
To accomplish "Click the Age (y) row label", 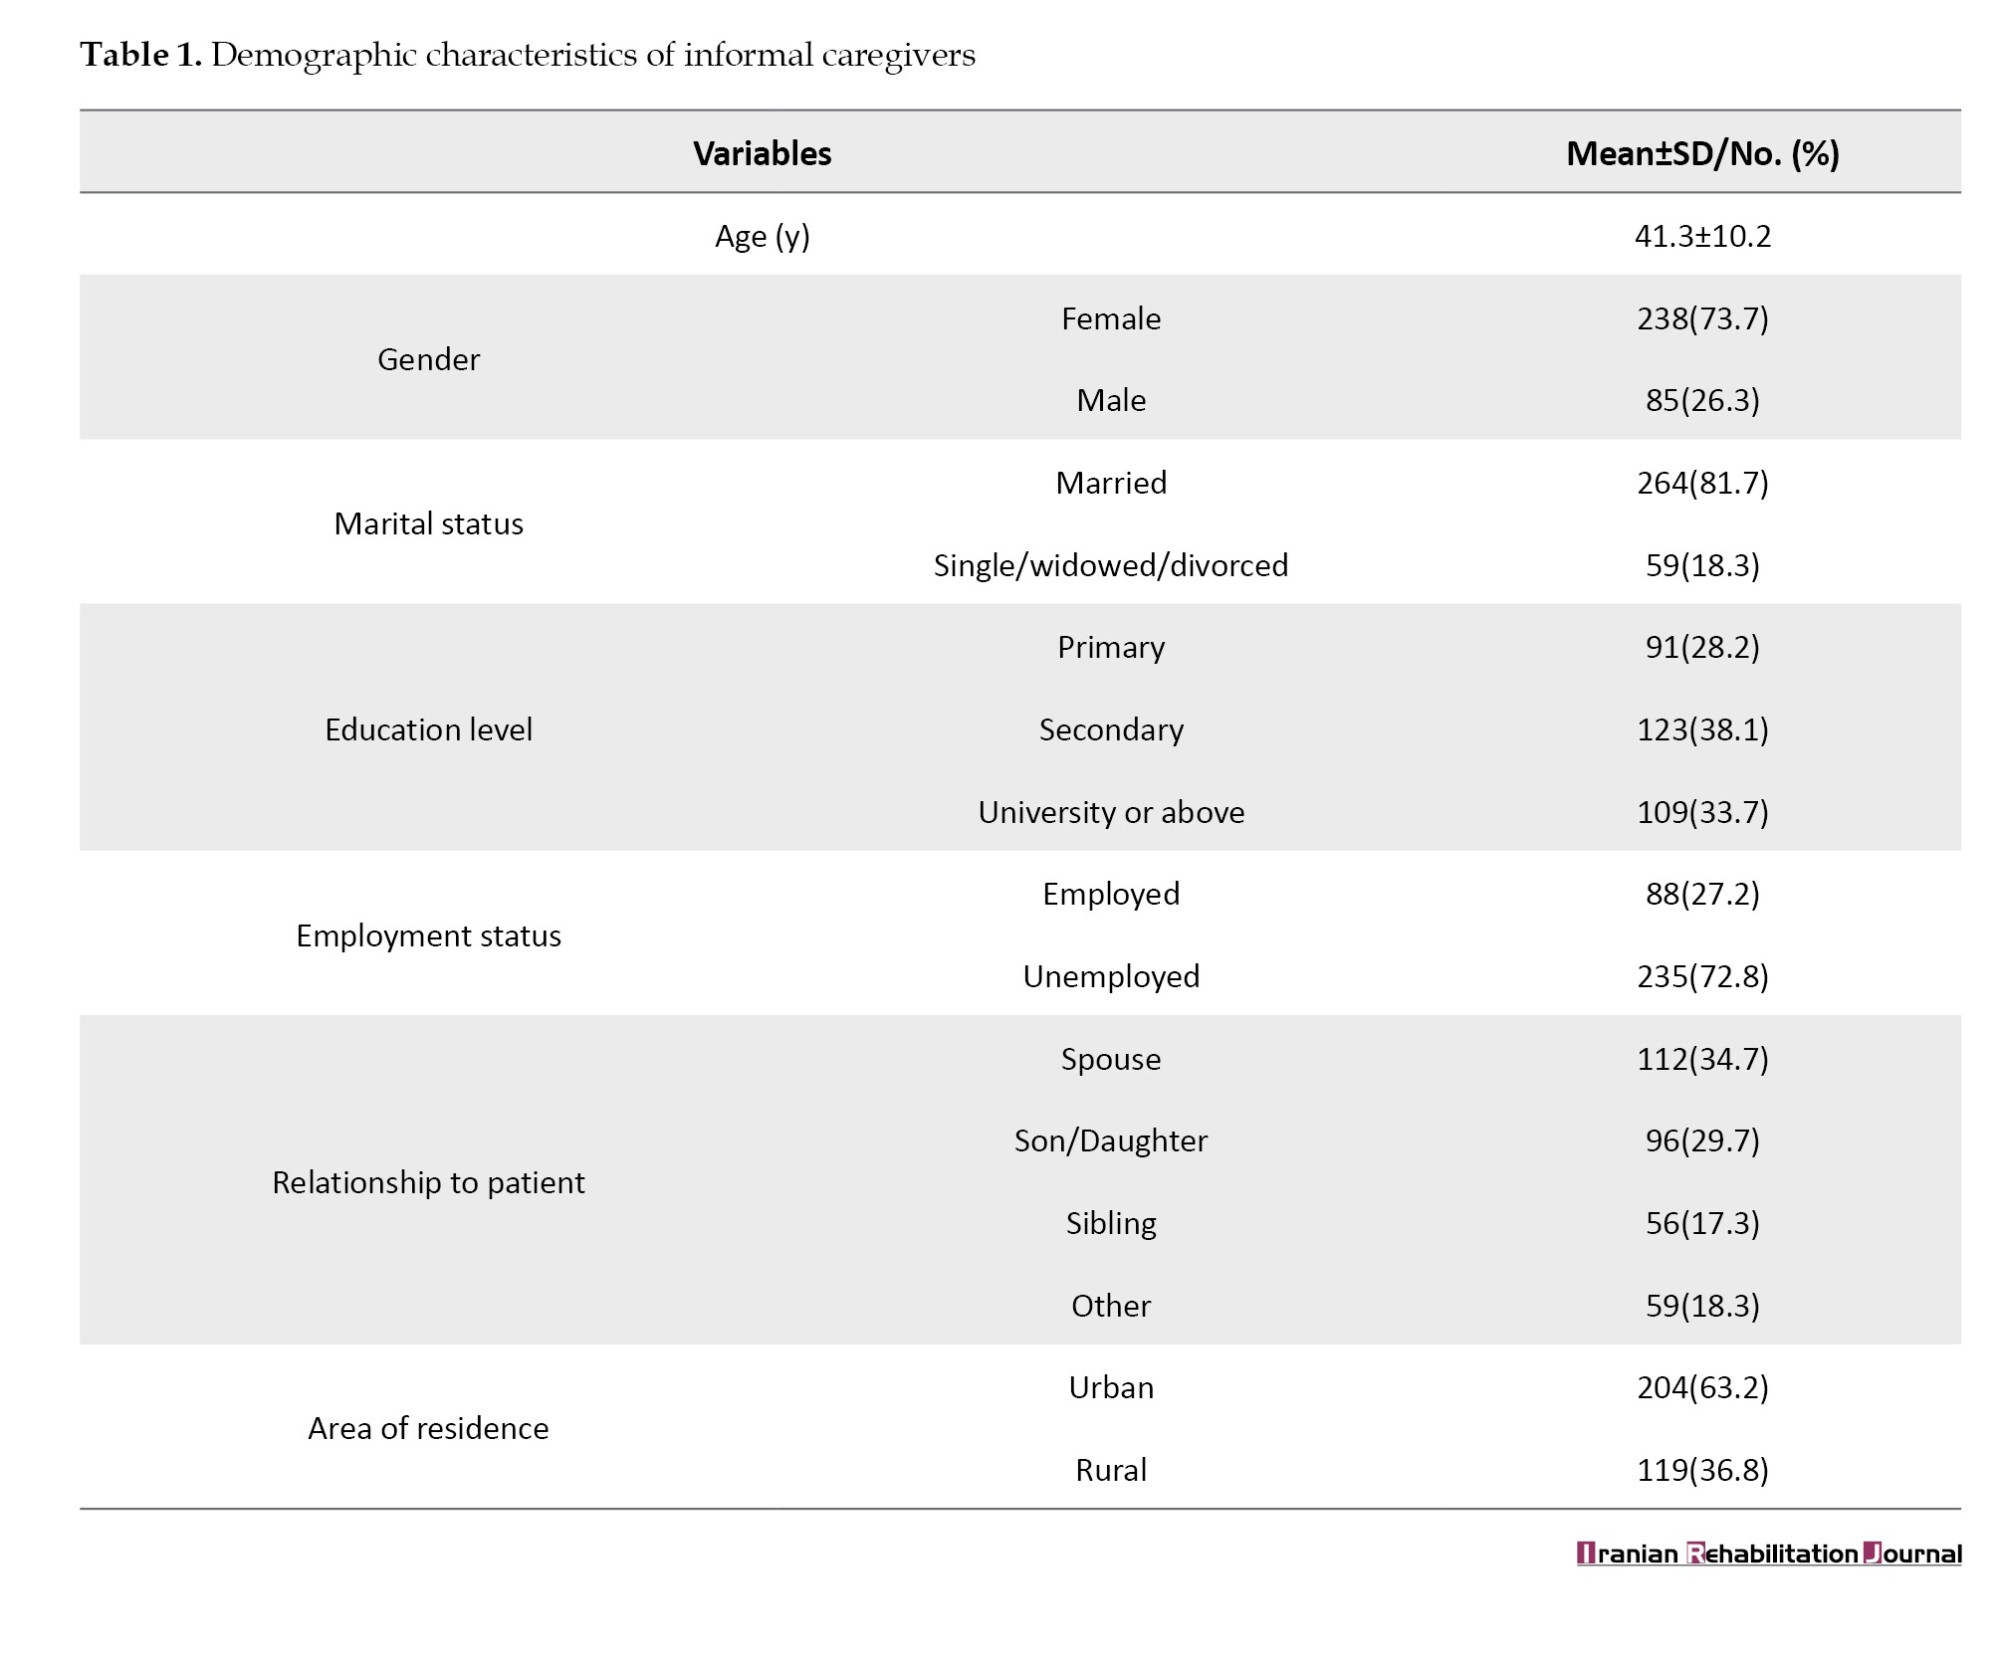I will coord(762,236).
